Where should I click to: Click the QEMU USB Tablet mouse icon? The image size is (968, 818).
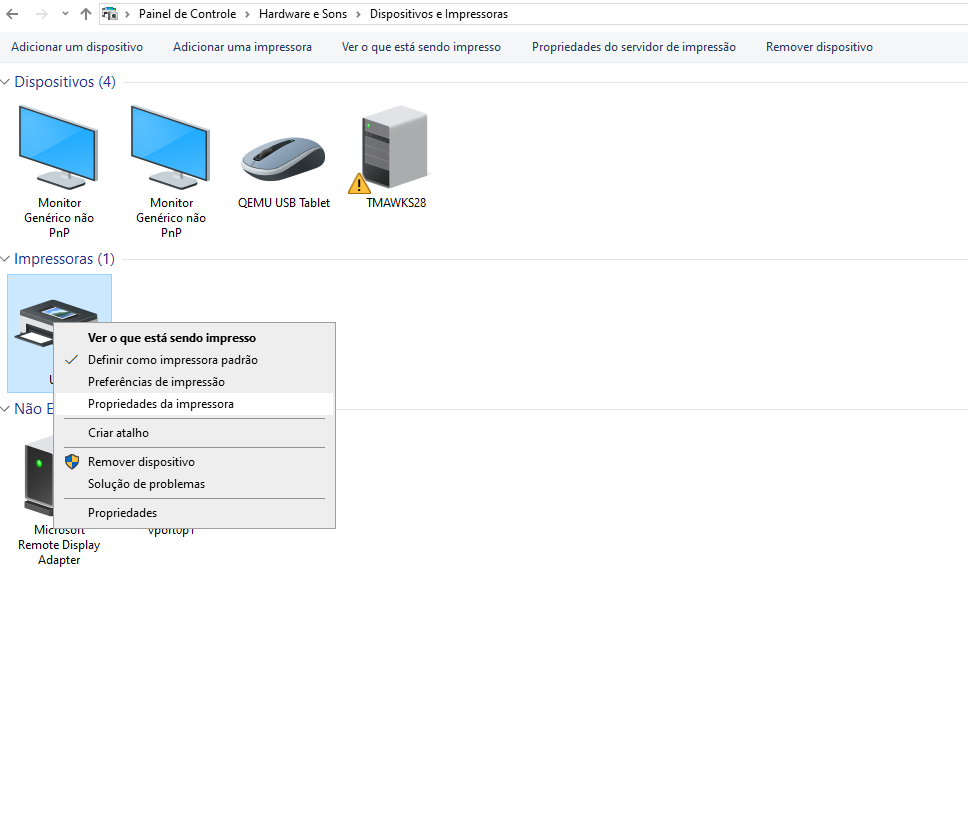(283, 158)
